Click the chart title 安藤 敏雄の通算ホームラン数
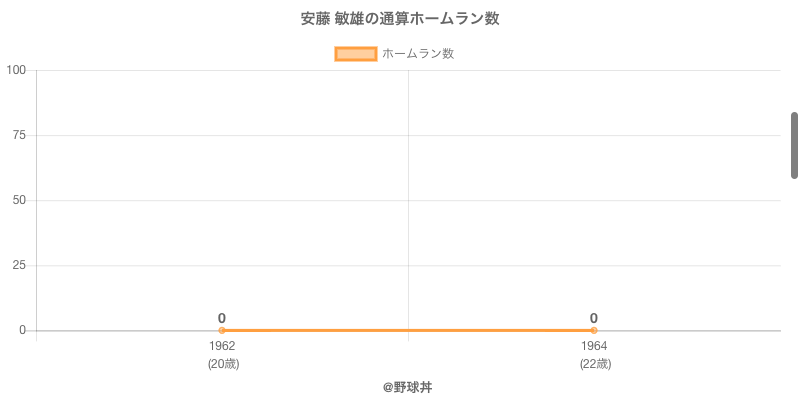This screenshot has height=400, width=800. pos(400,19)
